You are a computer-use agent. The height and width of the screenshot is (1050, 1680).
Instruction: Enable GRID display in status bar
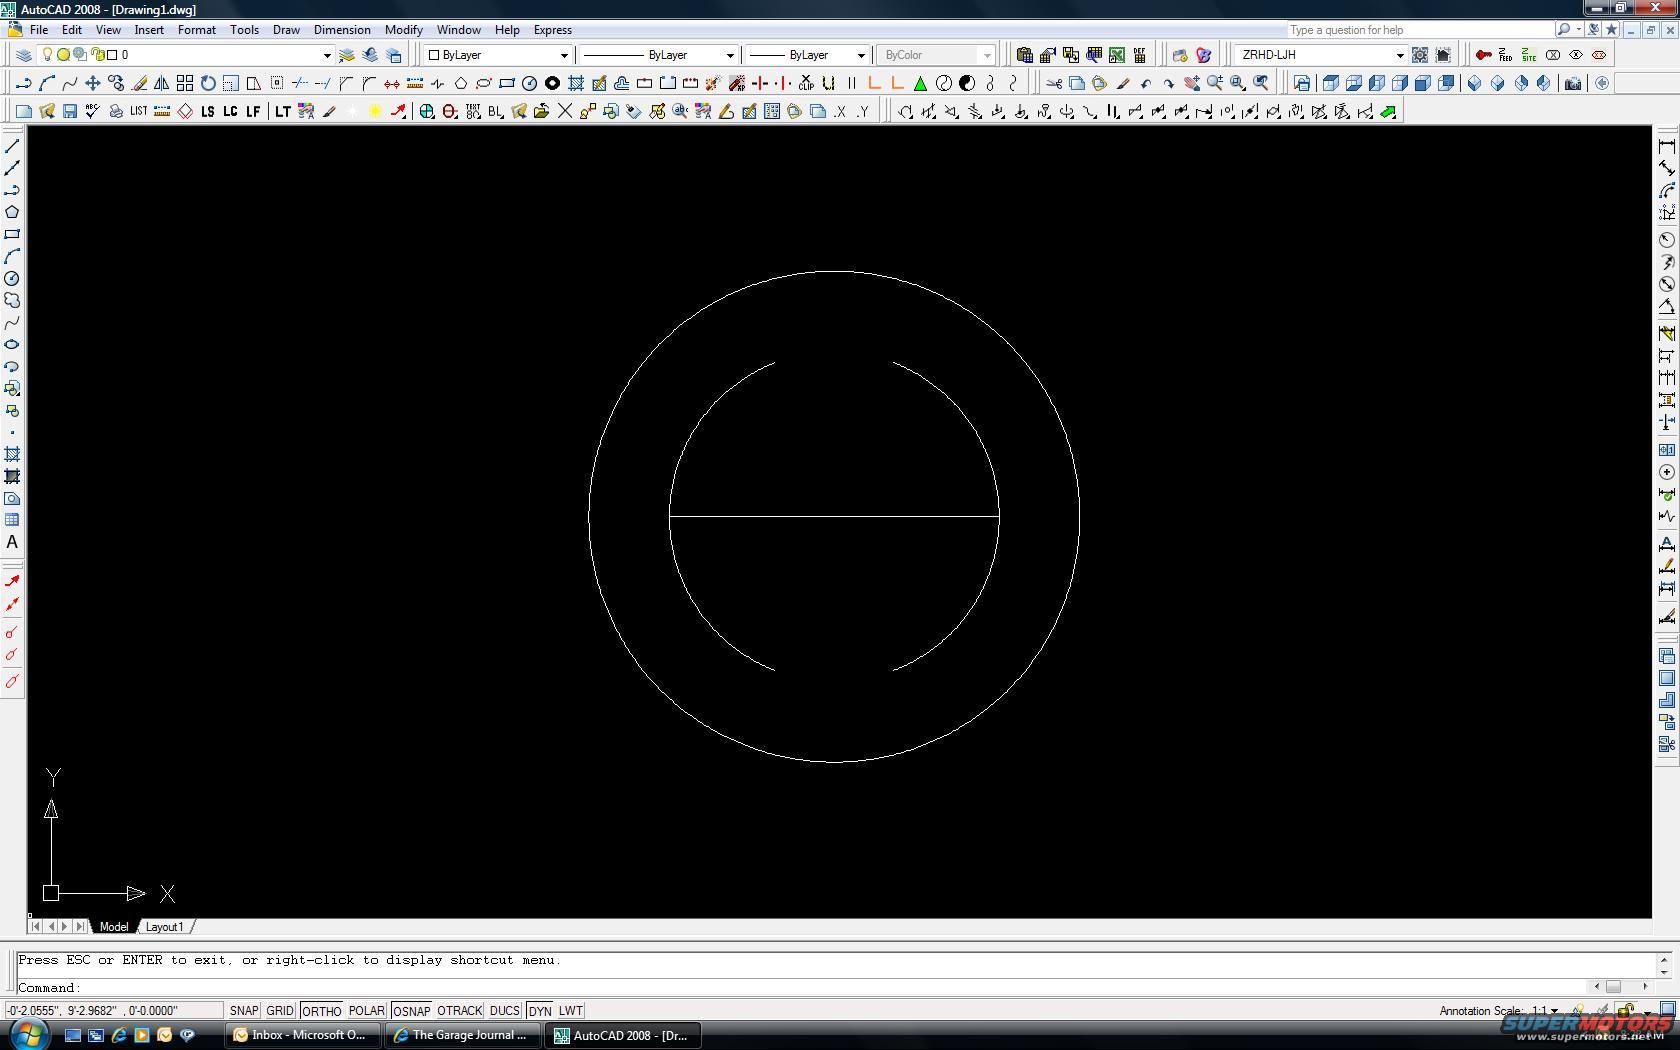[279, 1011]
